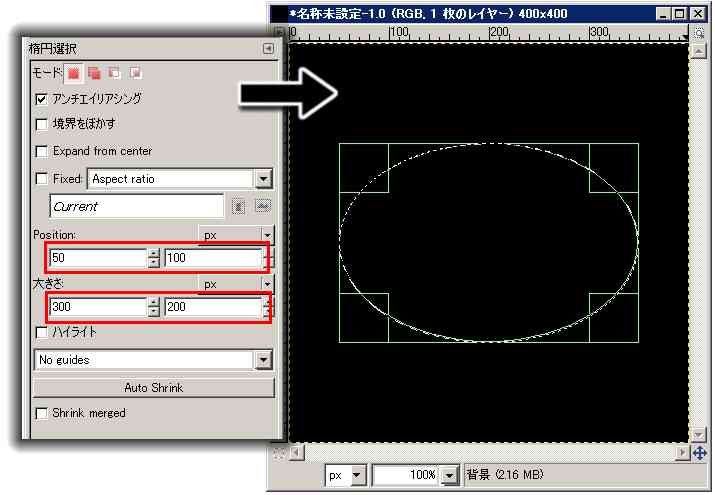Click Position X value stepper arrows

[154, 258]
